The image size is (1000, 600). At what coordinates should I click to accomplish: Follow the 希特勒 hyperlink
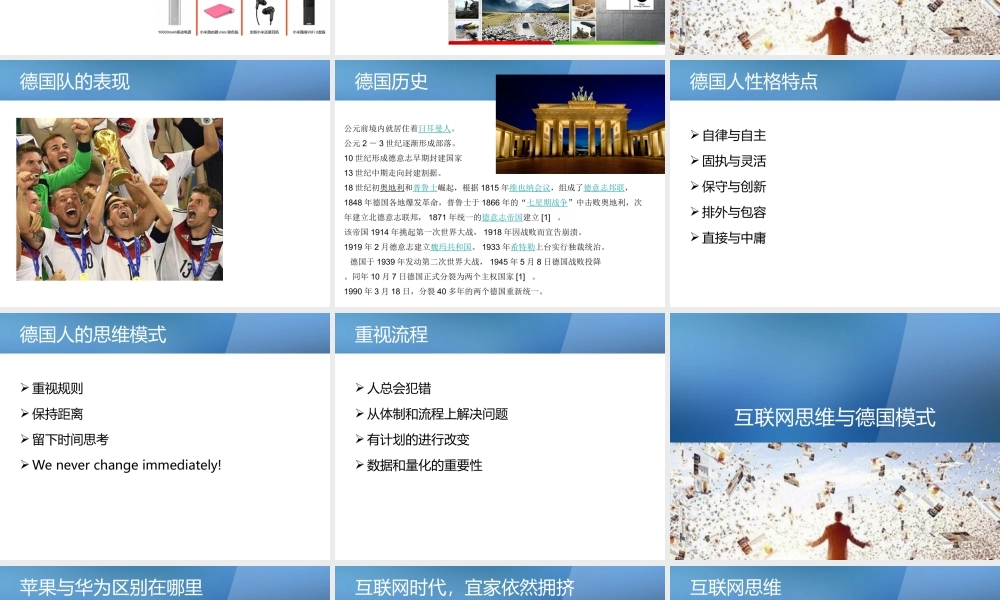pyautogui.click(x=522, y=247)
